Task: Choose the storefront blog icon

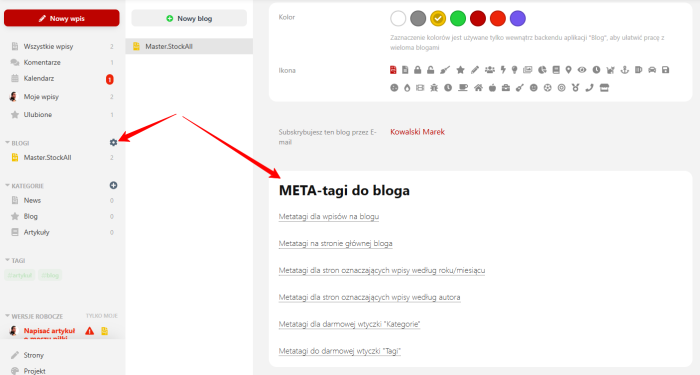Action: [604, 88]
